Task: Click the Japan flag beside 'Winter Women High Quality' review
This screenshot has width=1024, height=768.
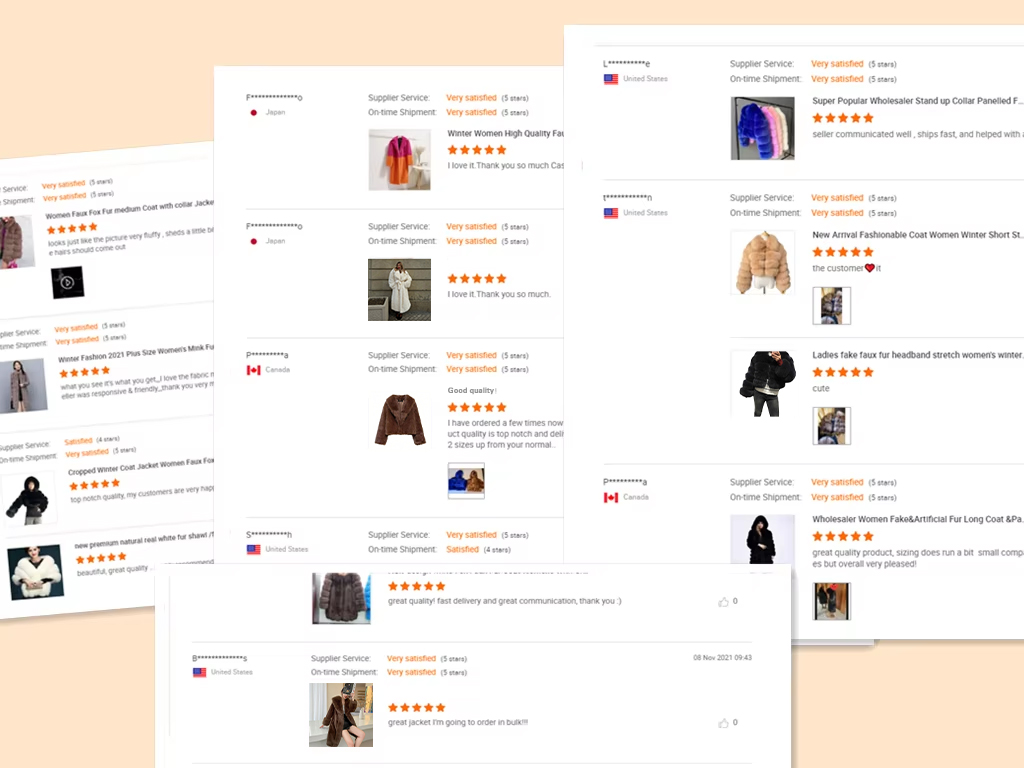Action: (x=253, y=112)
